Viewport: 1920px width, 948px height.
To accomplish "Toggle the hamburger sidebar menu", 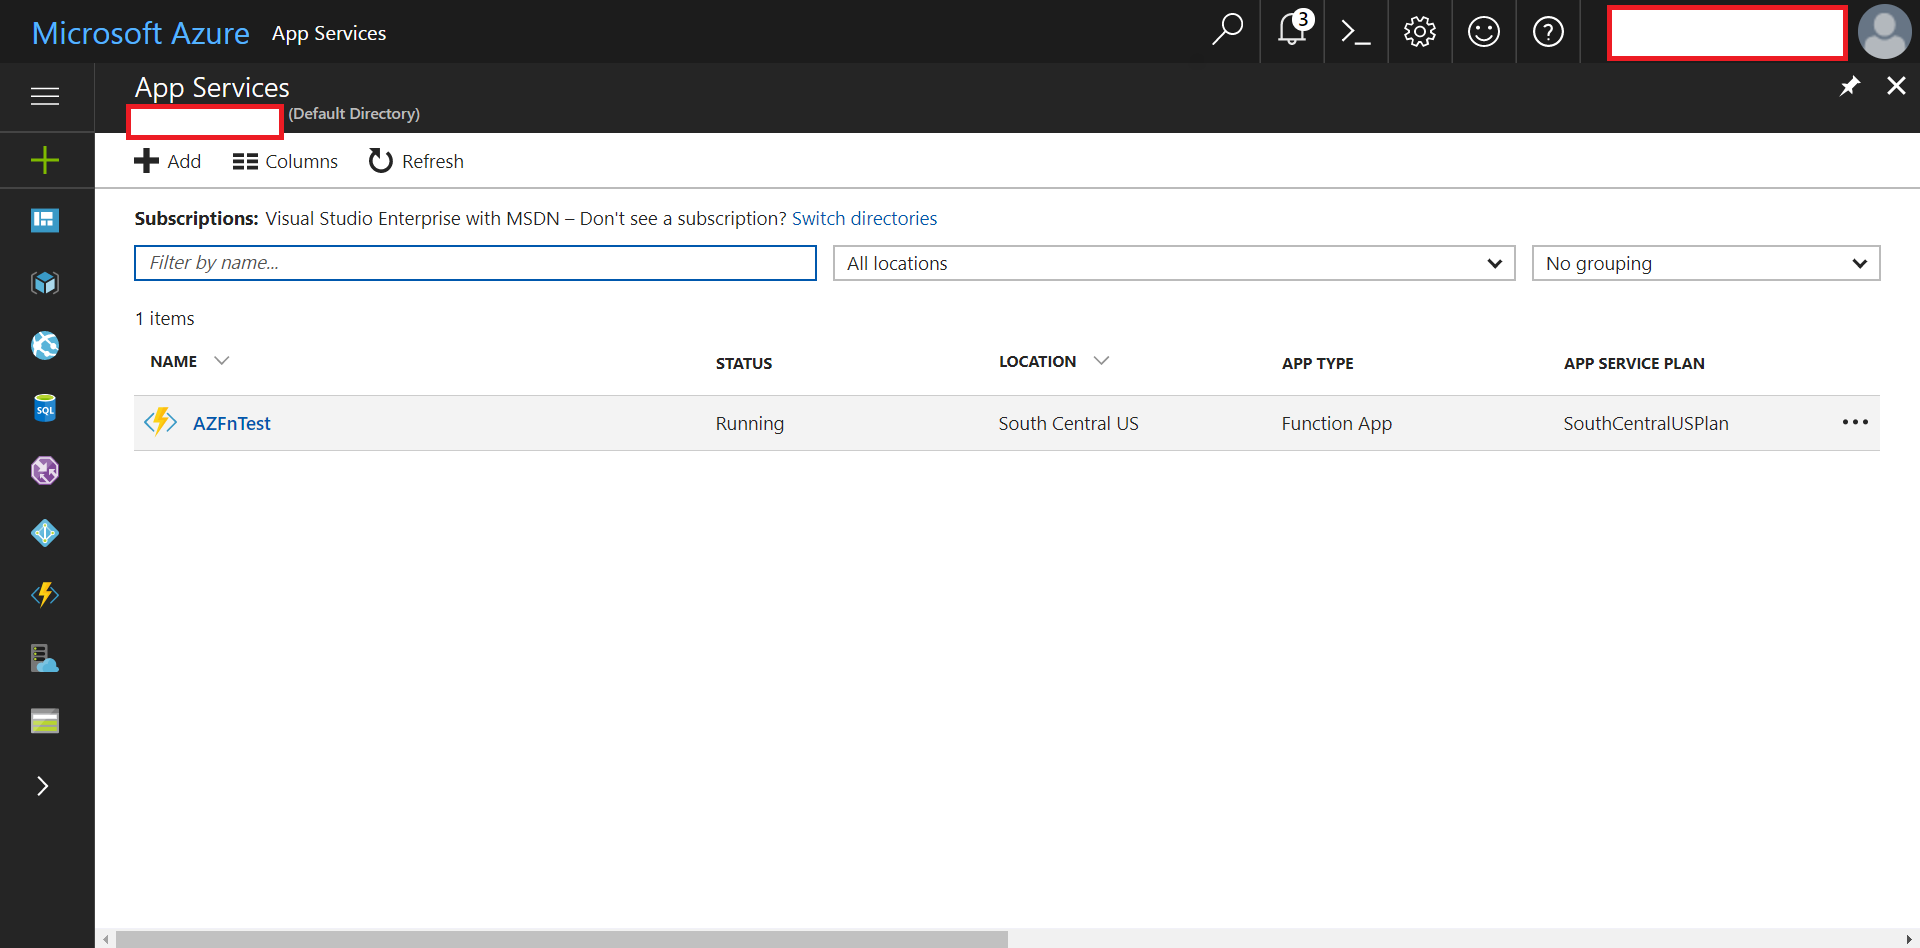I will point(45,96).
